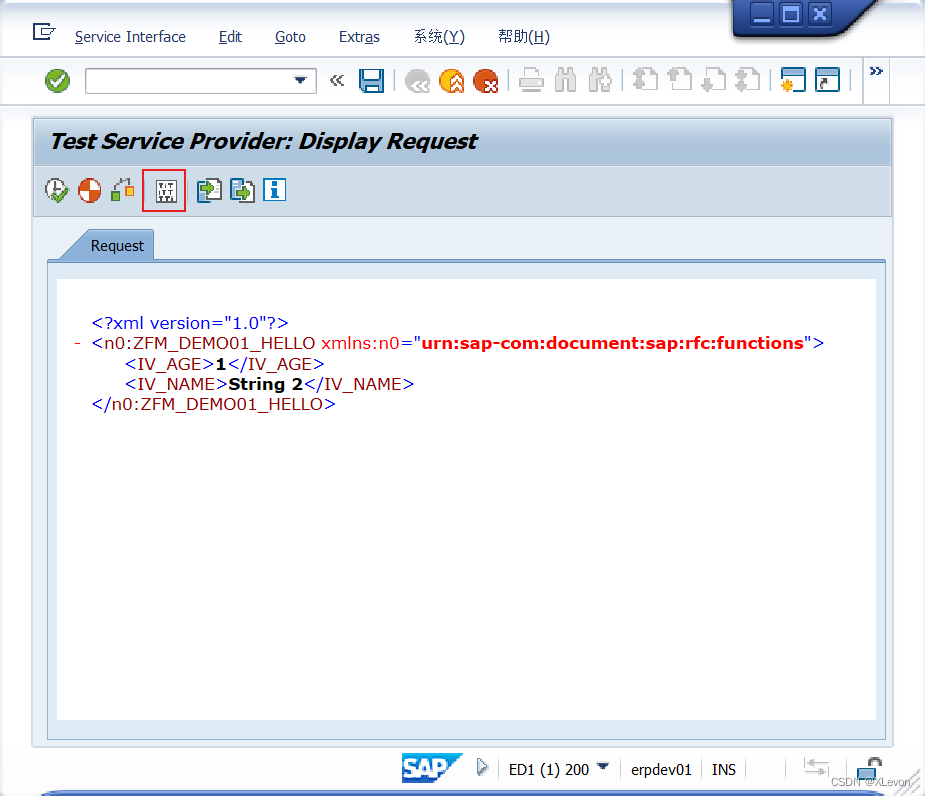The width and height of the screenshot is (925, 796).
Task: Expand the command field dropdown arrow
Action: (x=298, y=81)
